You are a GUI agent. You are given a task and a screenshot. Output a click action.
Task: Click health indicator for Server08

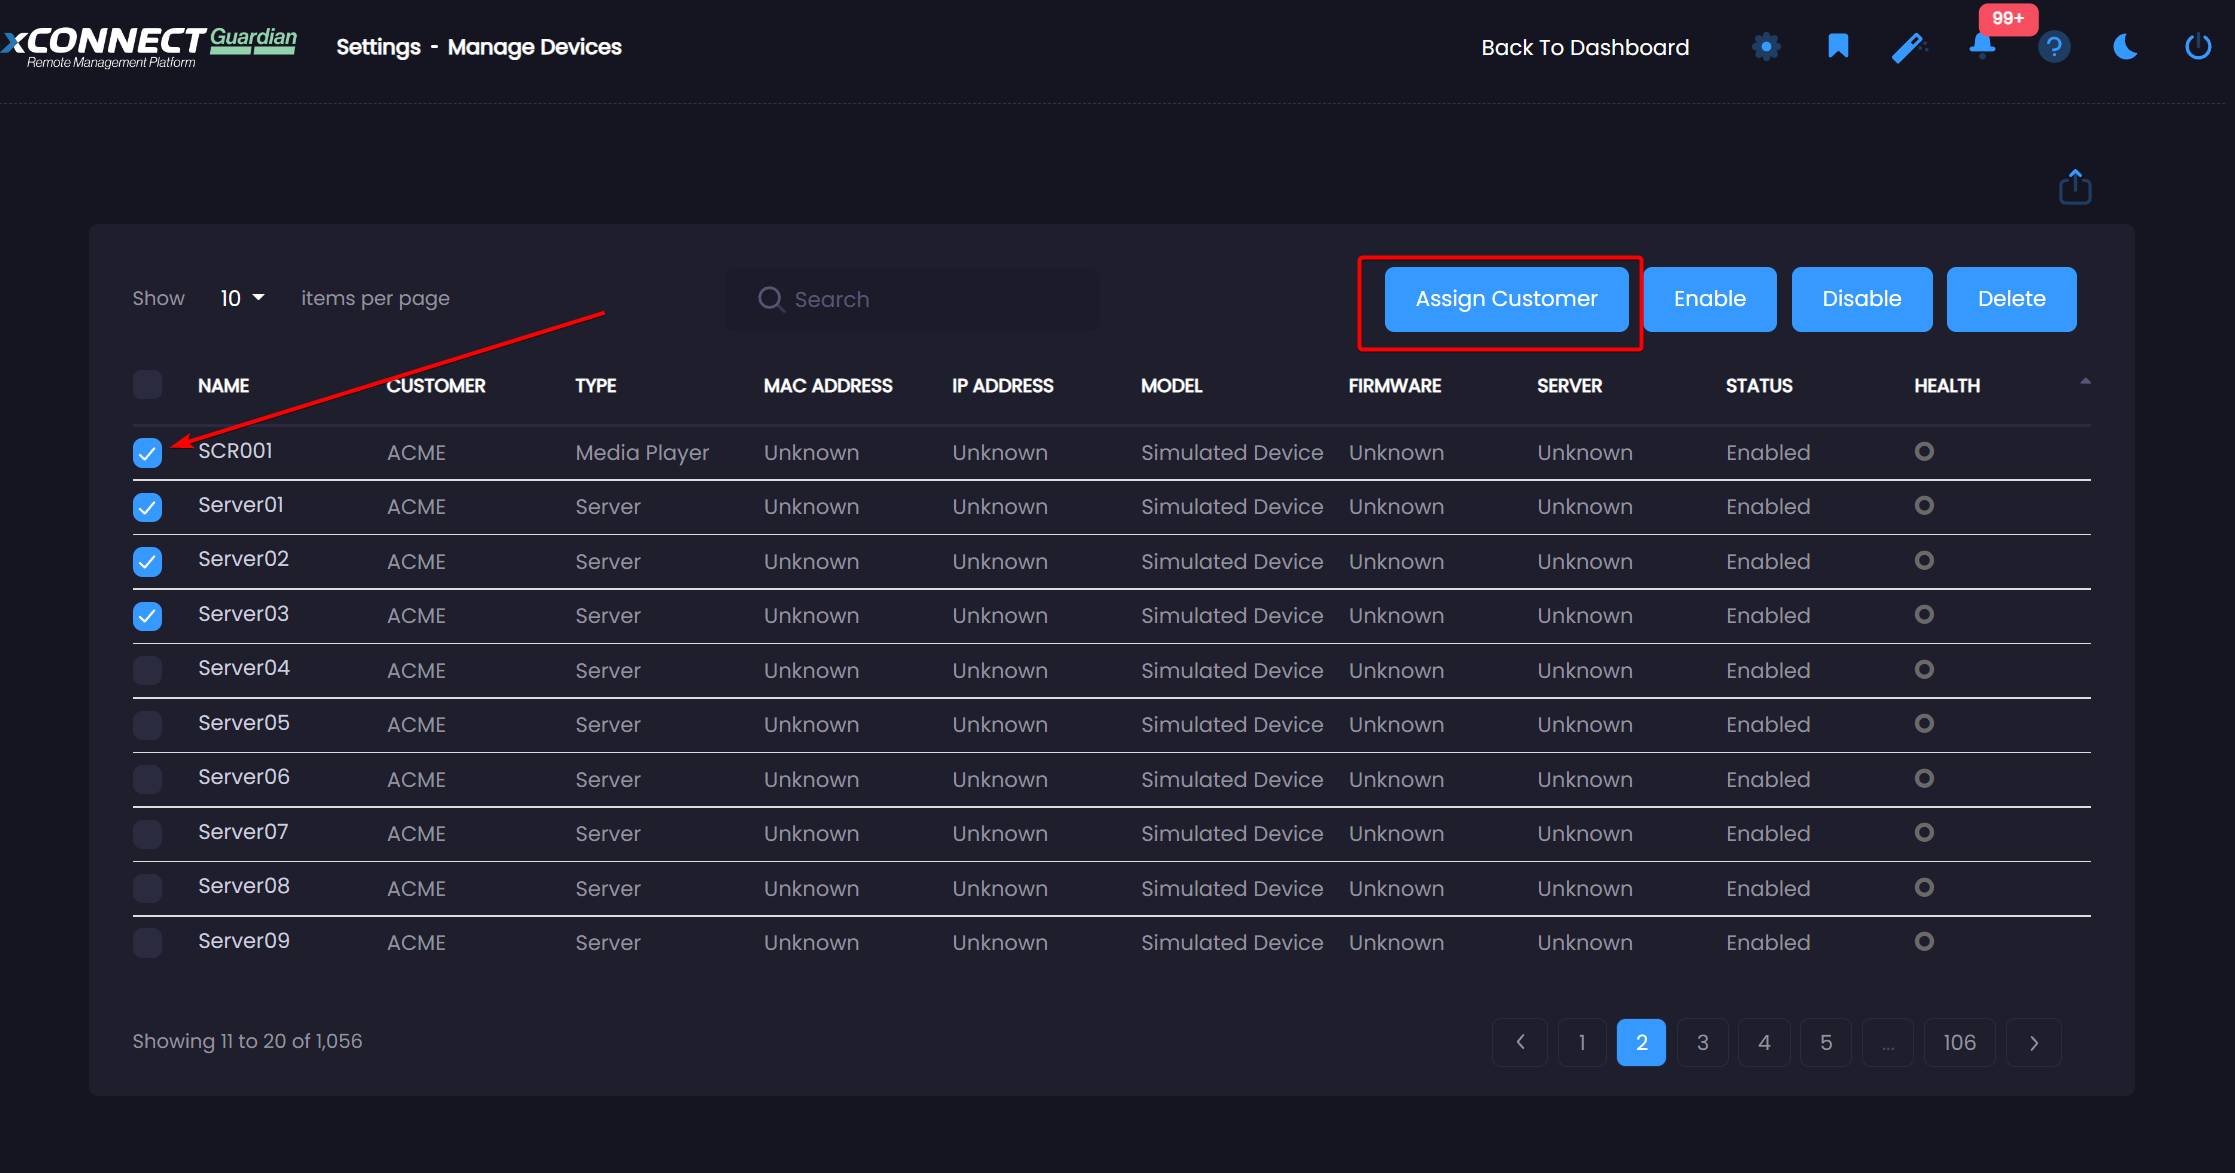(1924, 888)
